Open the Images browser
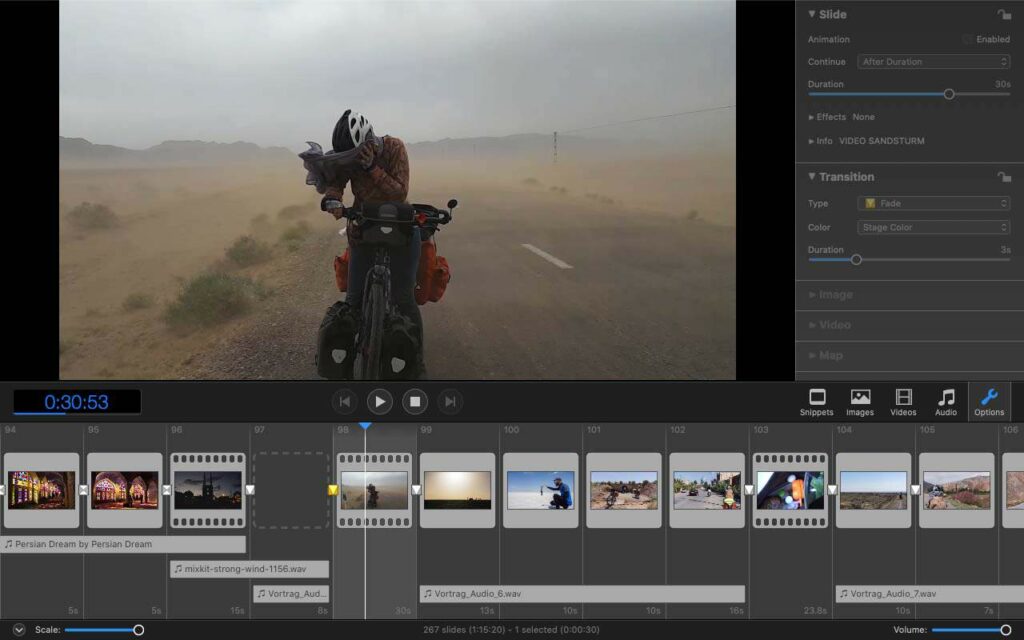The image size is (1024, 640). 859,402
